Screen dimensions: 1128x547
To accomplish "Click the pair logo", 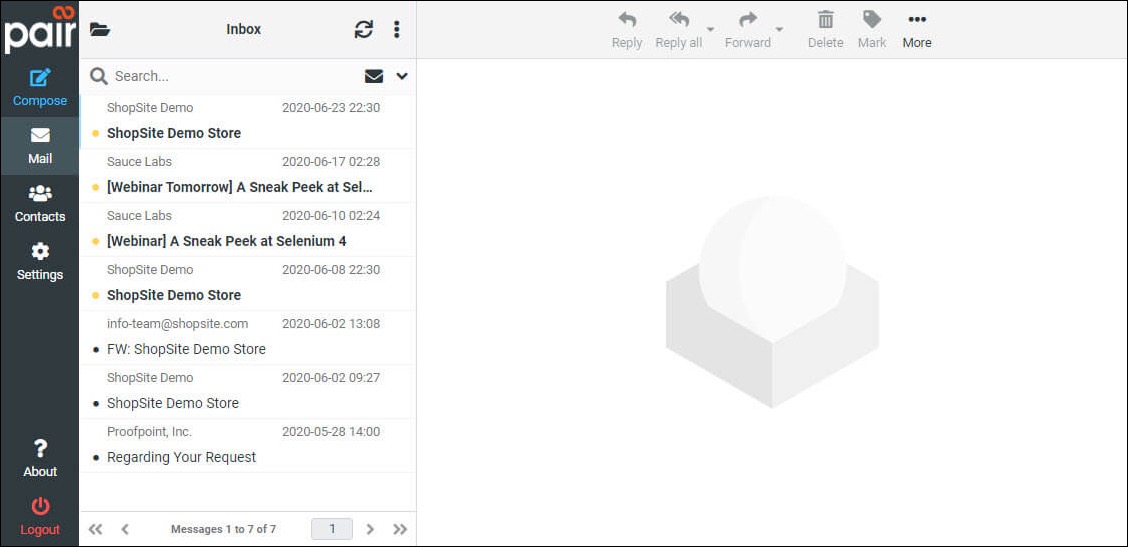I will 40,29.
